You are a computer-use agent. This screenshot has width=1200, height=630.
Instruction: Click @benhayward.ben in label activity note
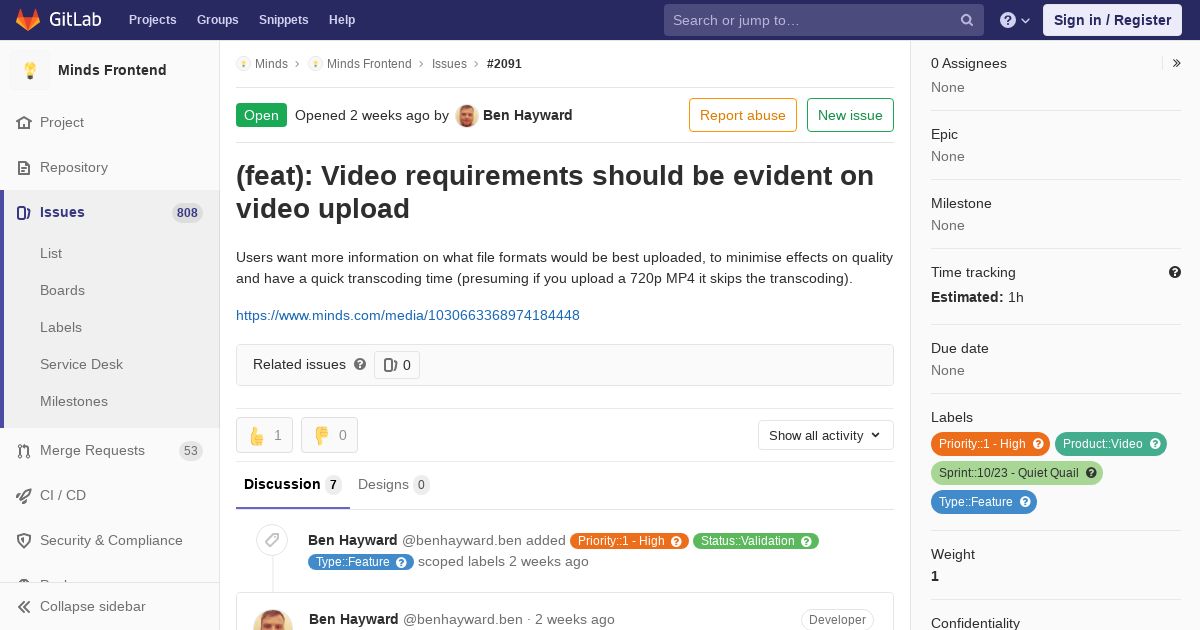(462, 540)
